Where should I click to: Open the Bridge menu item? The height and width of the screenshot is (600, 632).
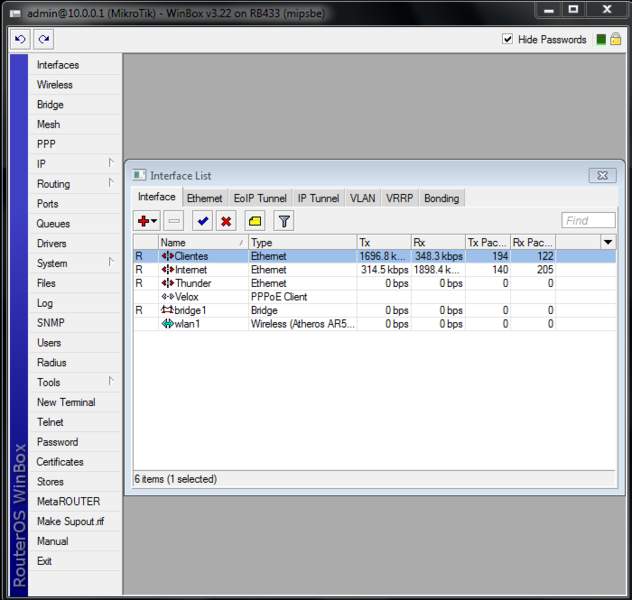(x=75, y=104)
